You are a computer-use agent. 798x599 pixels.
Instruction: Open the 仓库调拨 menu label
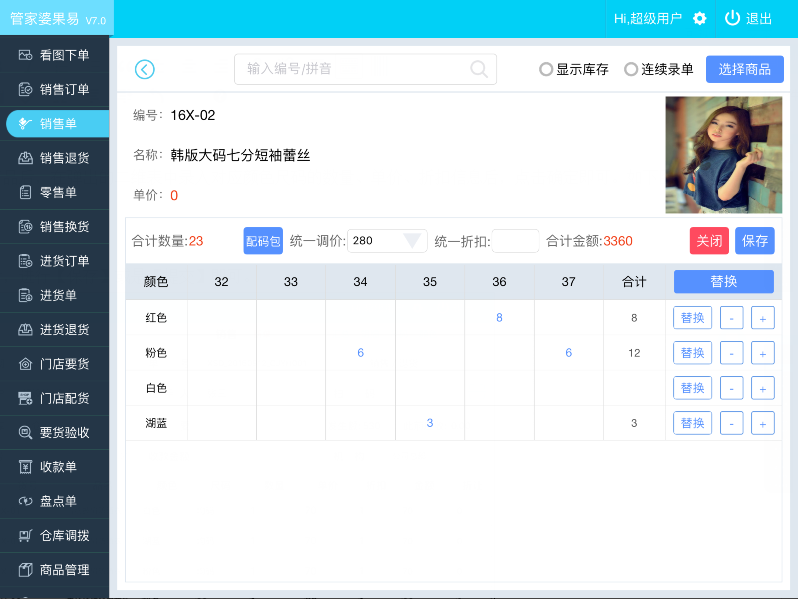tap(65, 535)
